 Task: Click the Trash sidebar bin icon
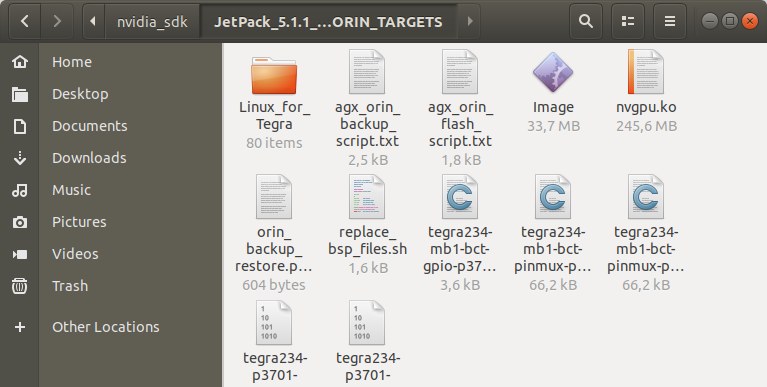(20, 286)
